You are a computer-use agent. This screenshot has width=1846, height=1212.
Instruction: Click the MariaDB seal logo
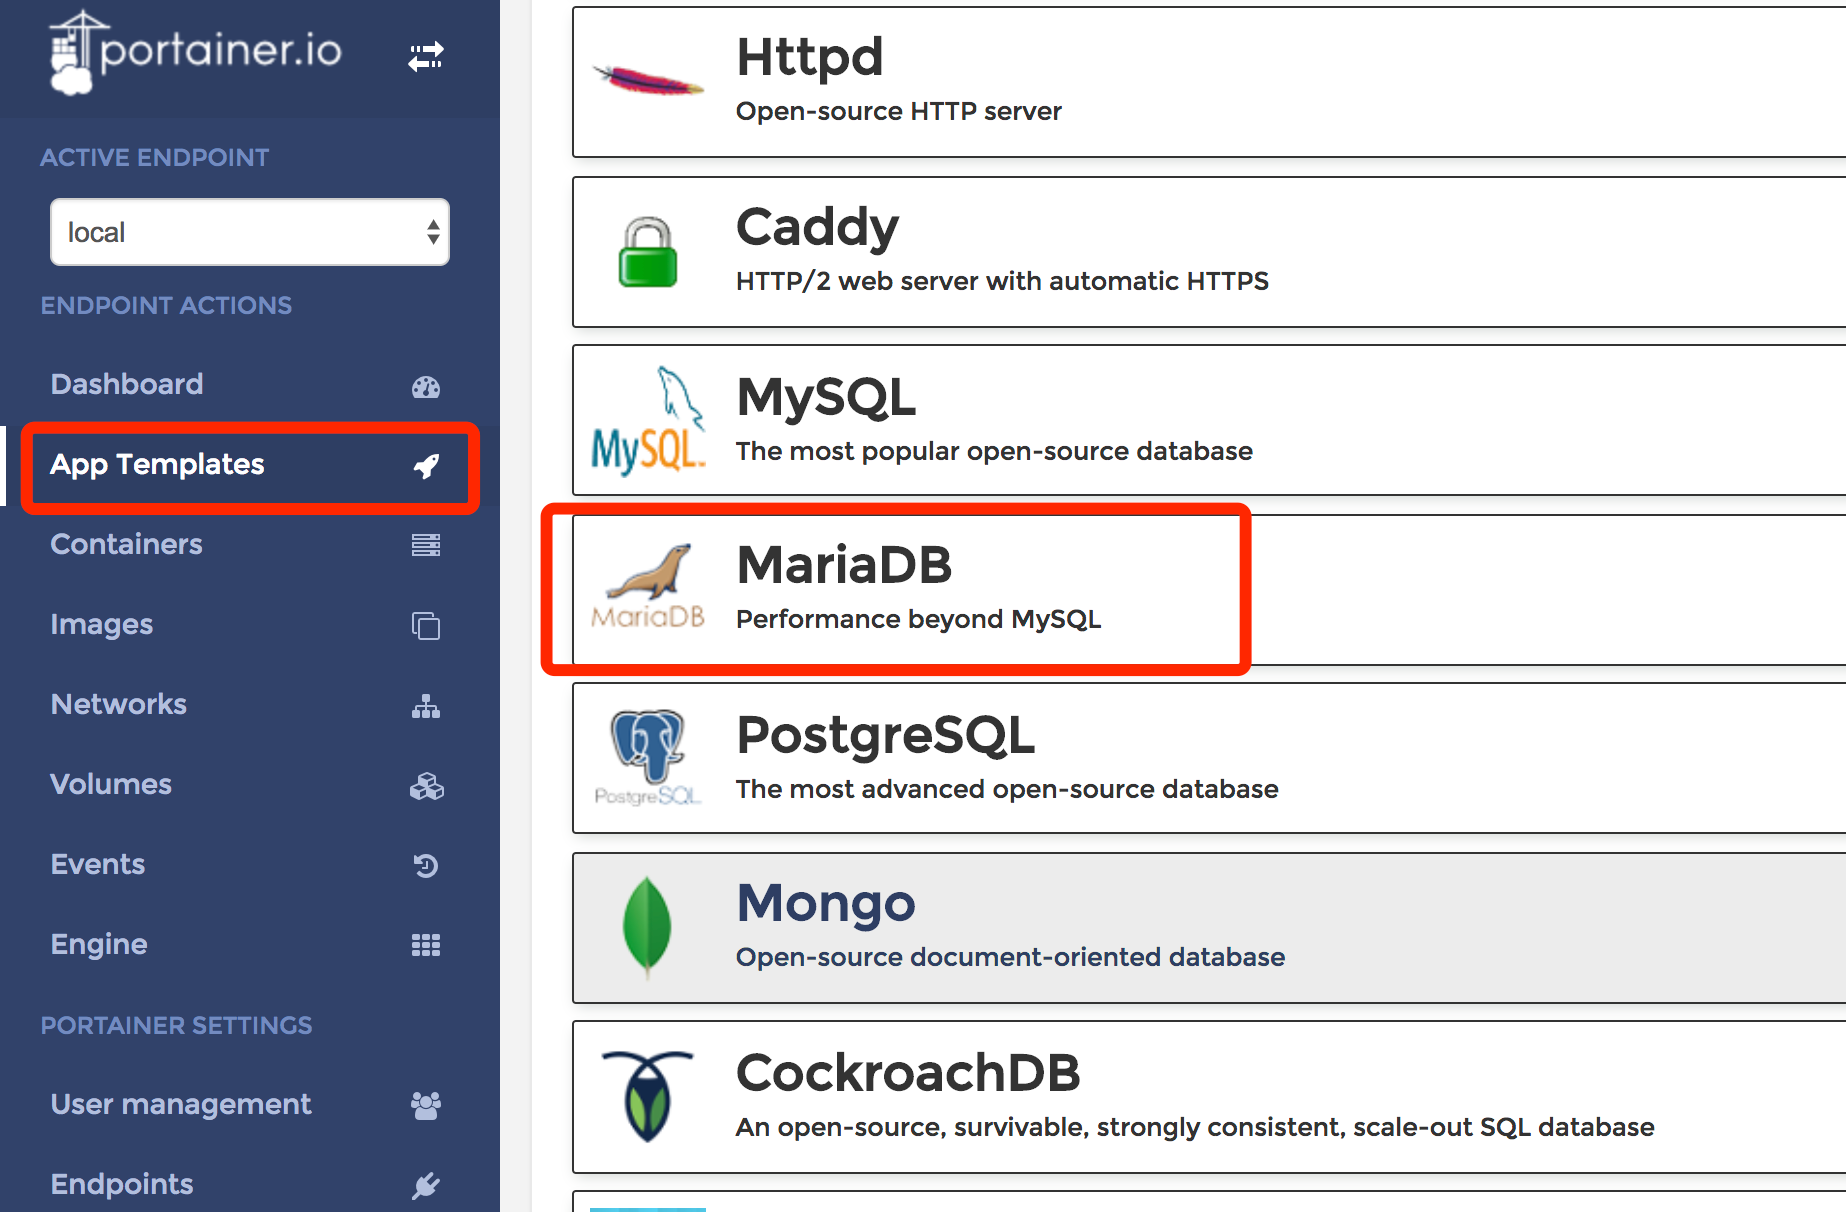click(x=648, y=587)
